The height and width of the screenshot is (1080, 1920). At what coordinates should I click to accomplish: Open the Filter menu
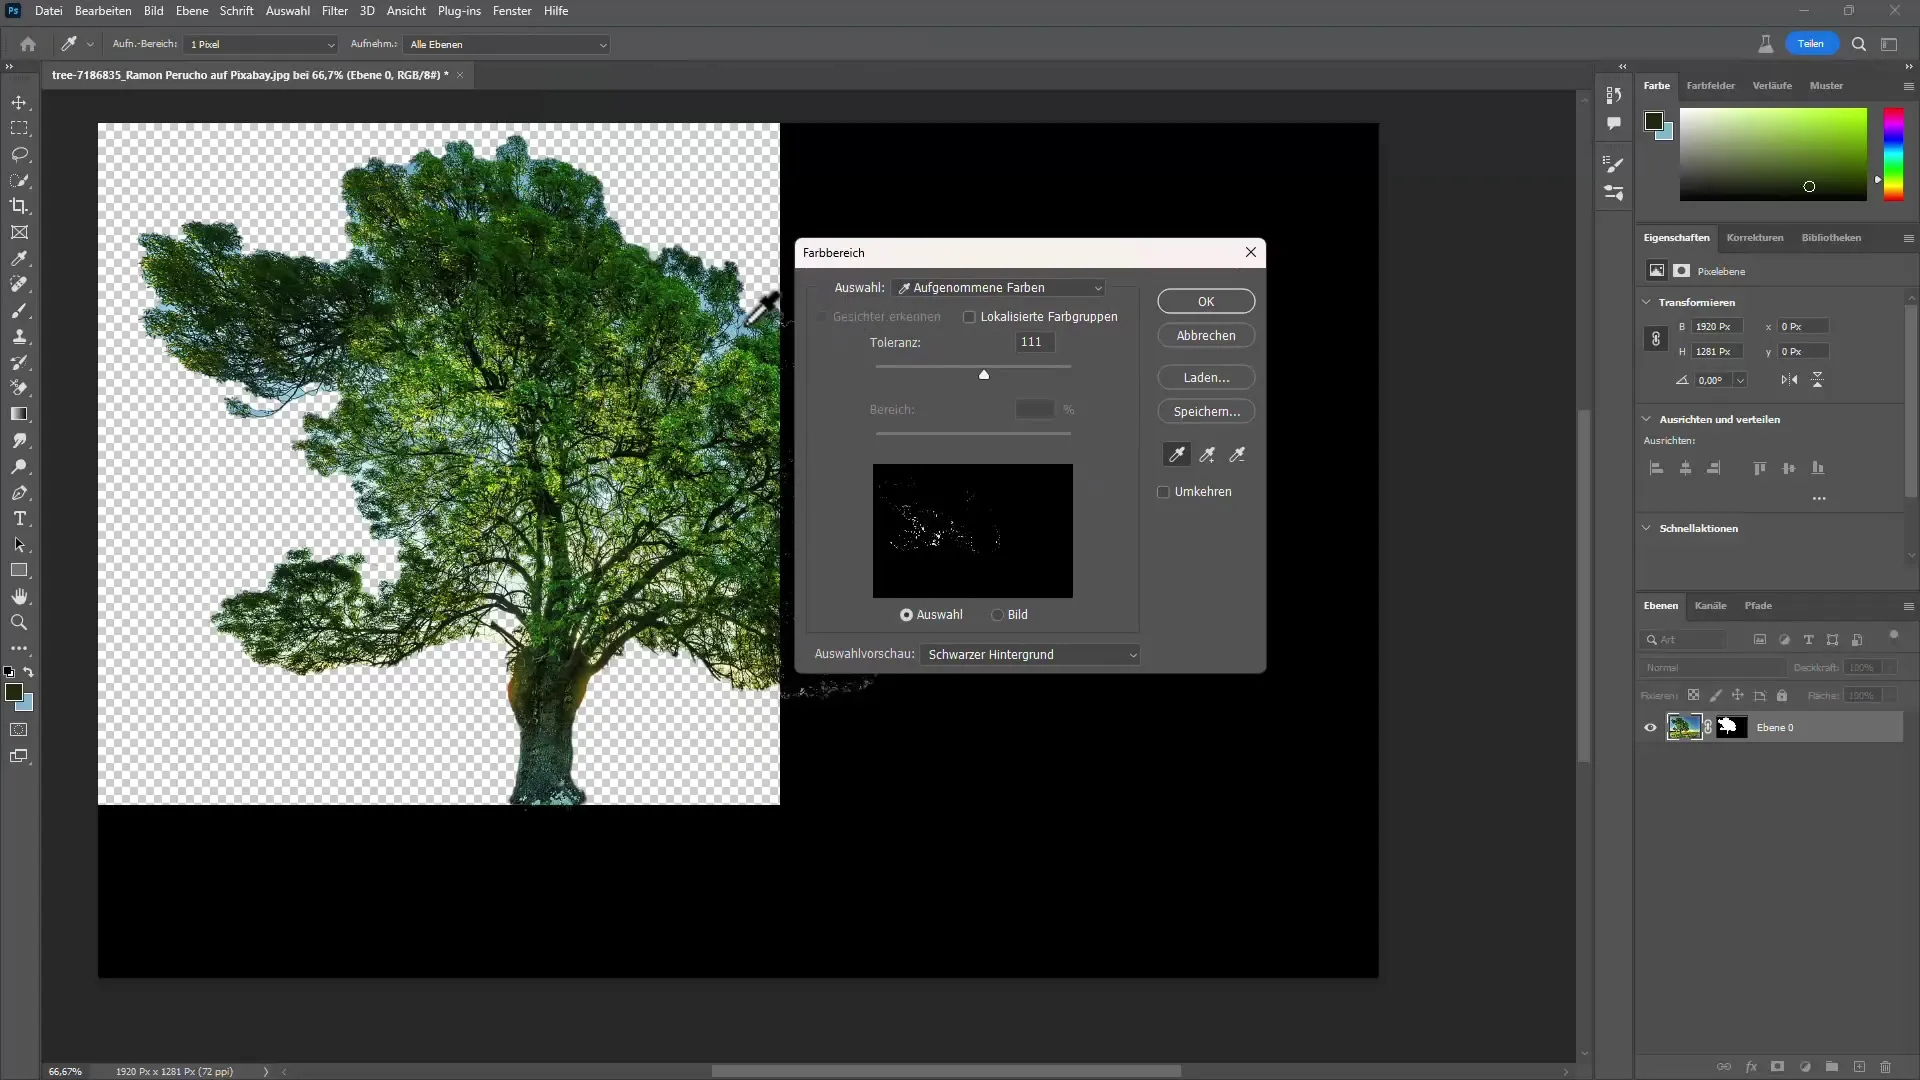click(334, 11)
